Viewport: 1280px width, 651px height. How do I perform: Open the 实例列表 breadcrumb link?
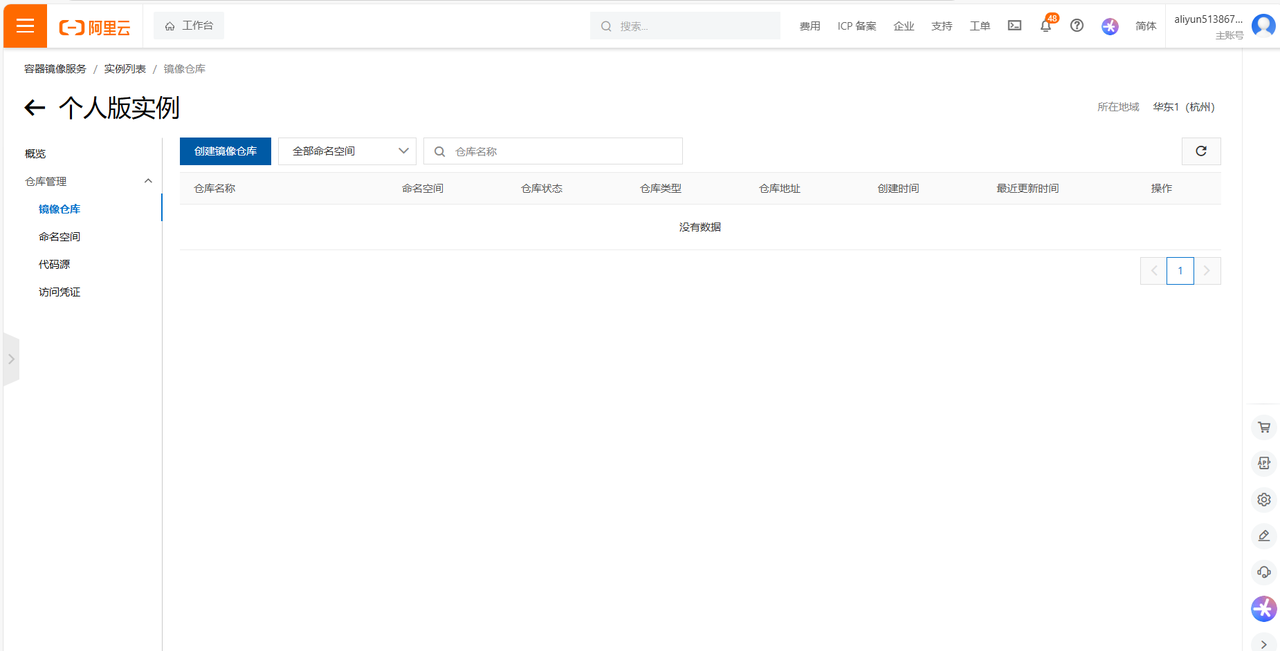tap(125, 69)
